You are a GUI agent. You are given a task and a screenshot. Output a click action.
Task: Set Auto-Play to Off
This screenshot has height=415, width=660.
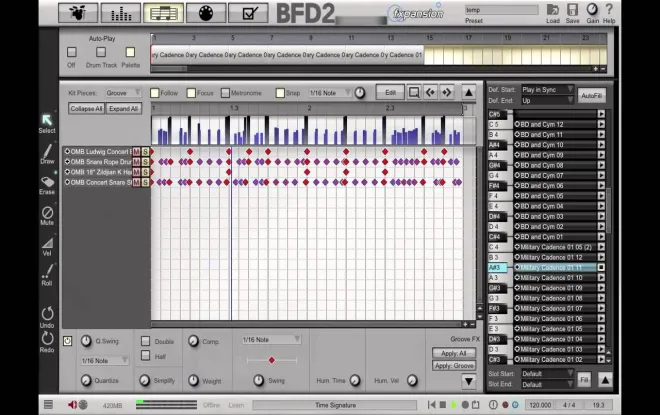[x=72, y=52]
